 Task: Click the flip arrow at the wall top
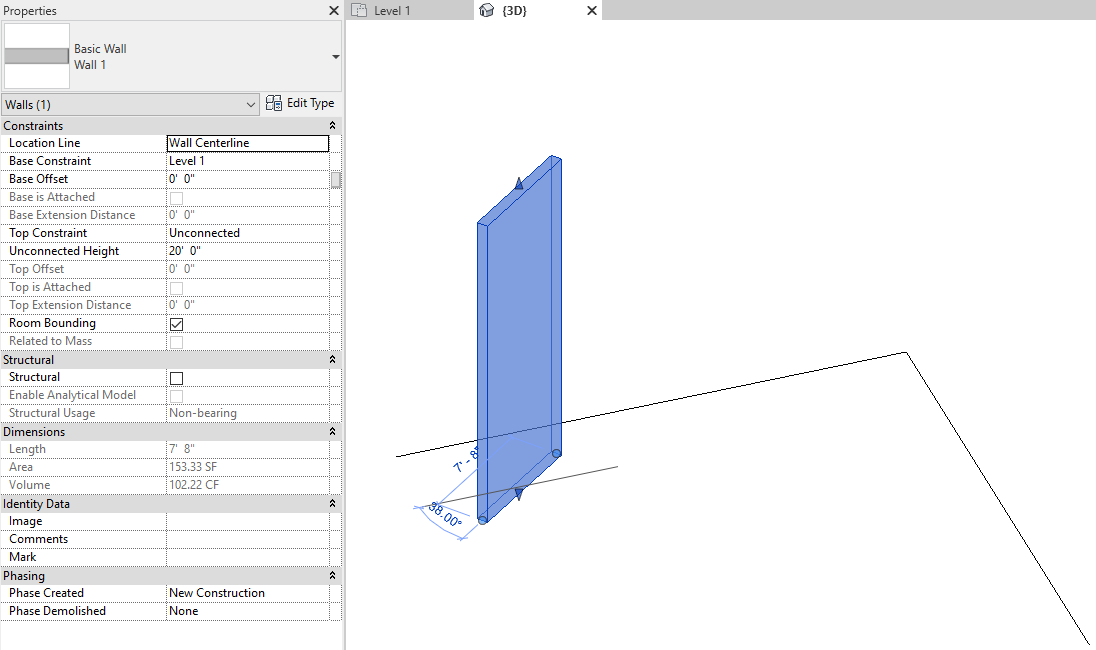(x=519, y=183)
